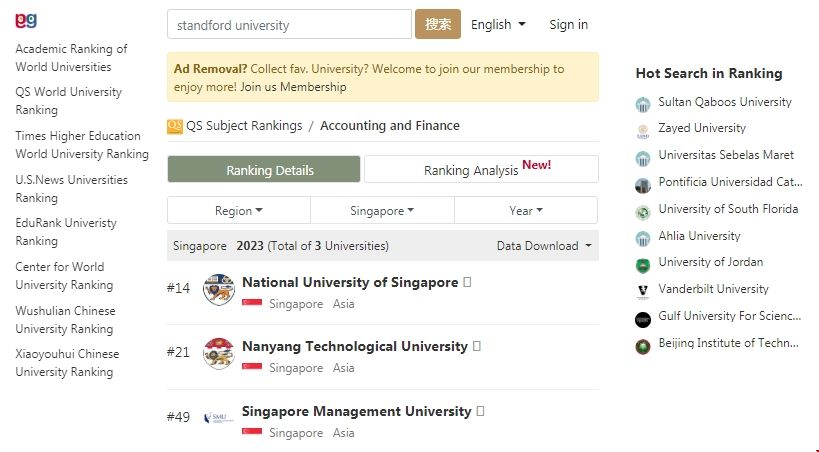Click Beijing Institute of Technology logo icon
The width and height of the screenshot is (819, 452).
[x=643, y=345]
